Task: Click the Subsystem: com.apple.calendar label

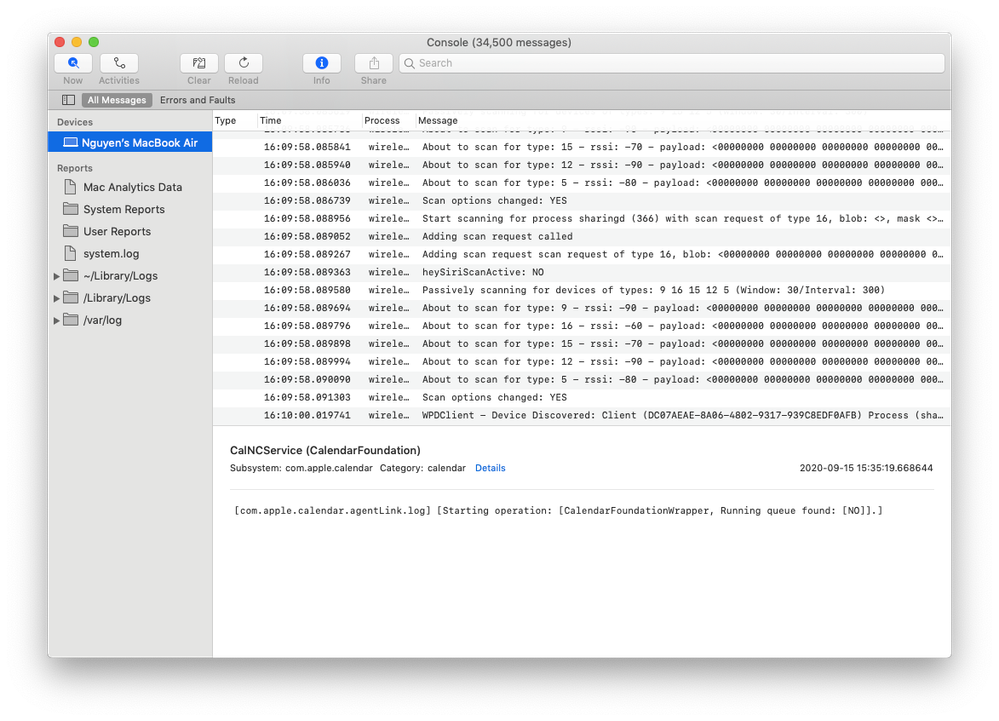Action: 301,468
